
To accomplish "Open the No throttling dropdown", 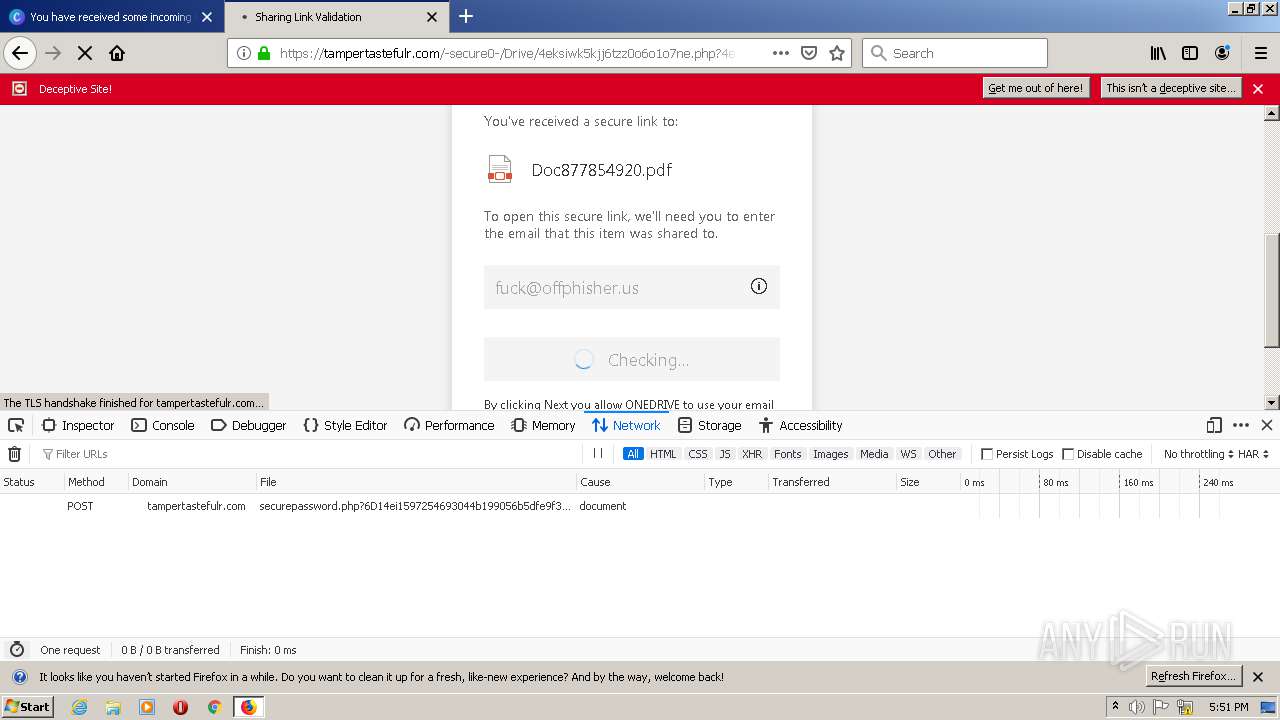I will click(x=1198, y=454).
